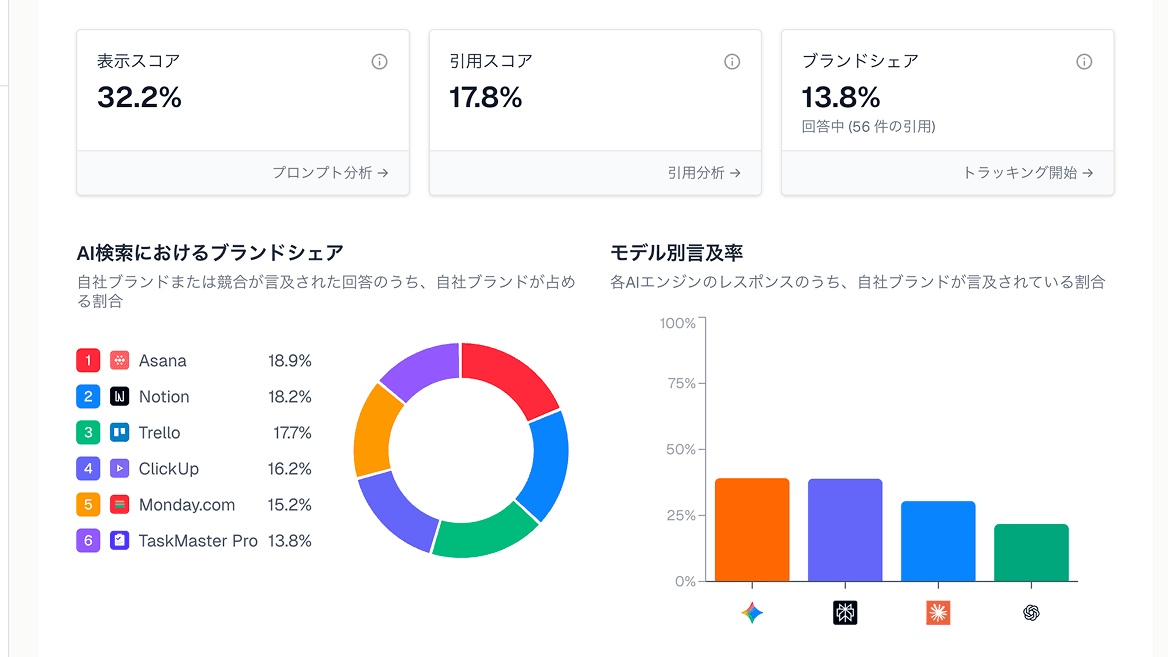Screen dimensions: 1168x657
Task: Click the Notion logo icon
Action: (118, 396)
